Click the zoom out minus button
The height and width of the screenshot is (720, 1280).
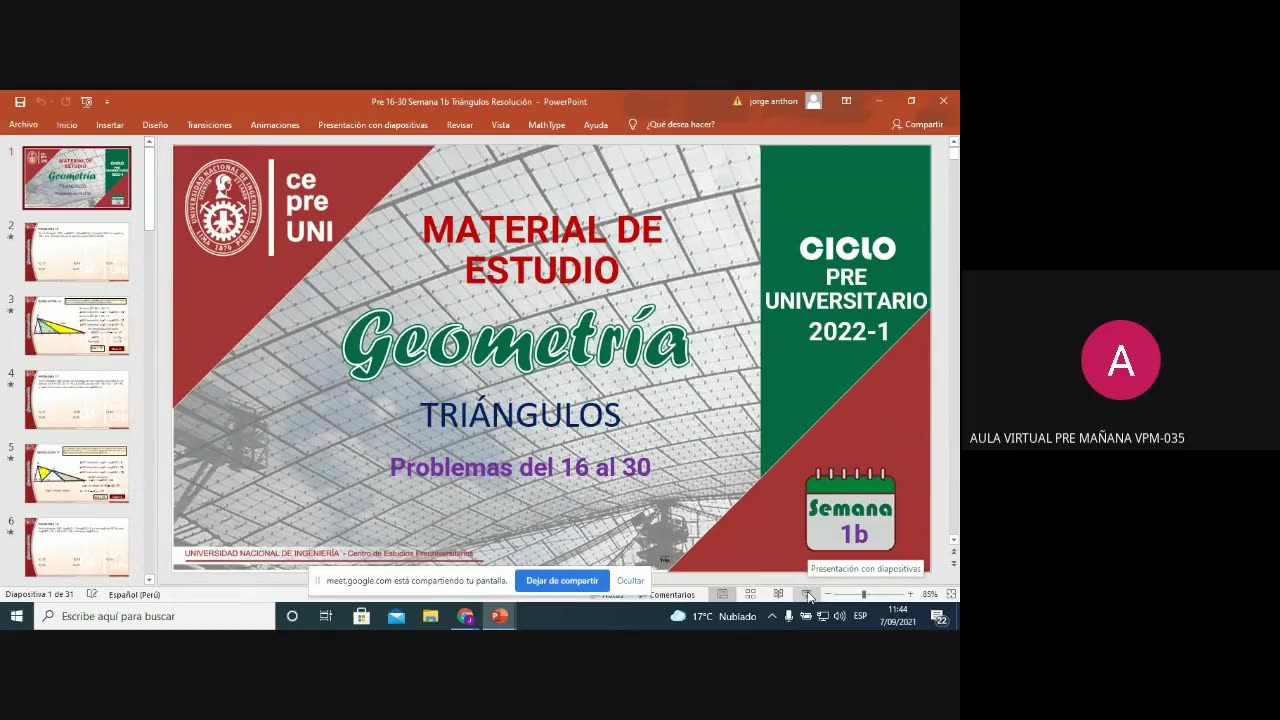[827, 594]
